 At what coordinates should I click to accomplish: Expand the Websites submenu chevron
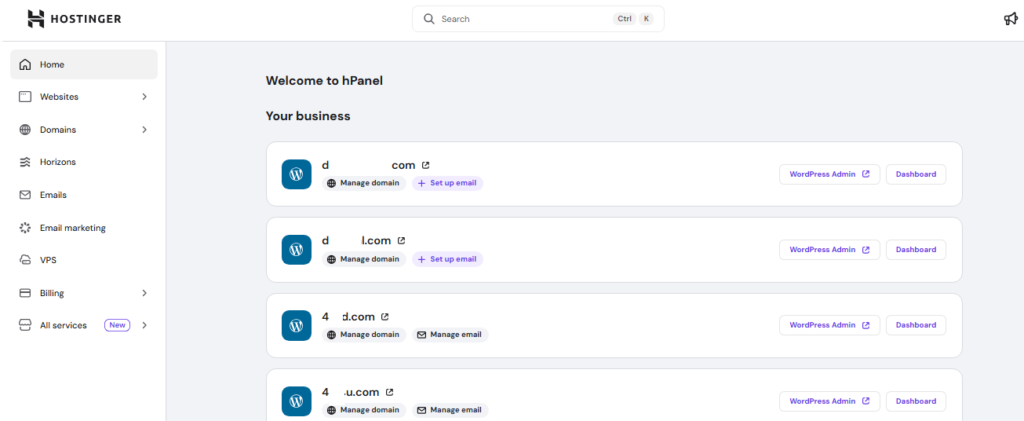click(x=144, y=97)
